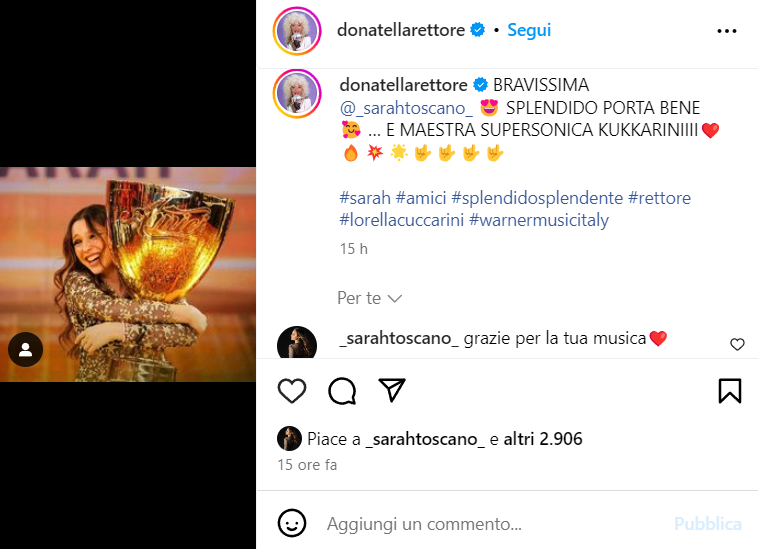Show tagged people on photo
This screenshot has height=549, width=758.
click(x=26, y=350)
